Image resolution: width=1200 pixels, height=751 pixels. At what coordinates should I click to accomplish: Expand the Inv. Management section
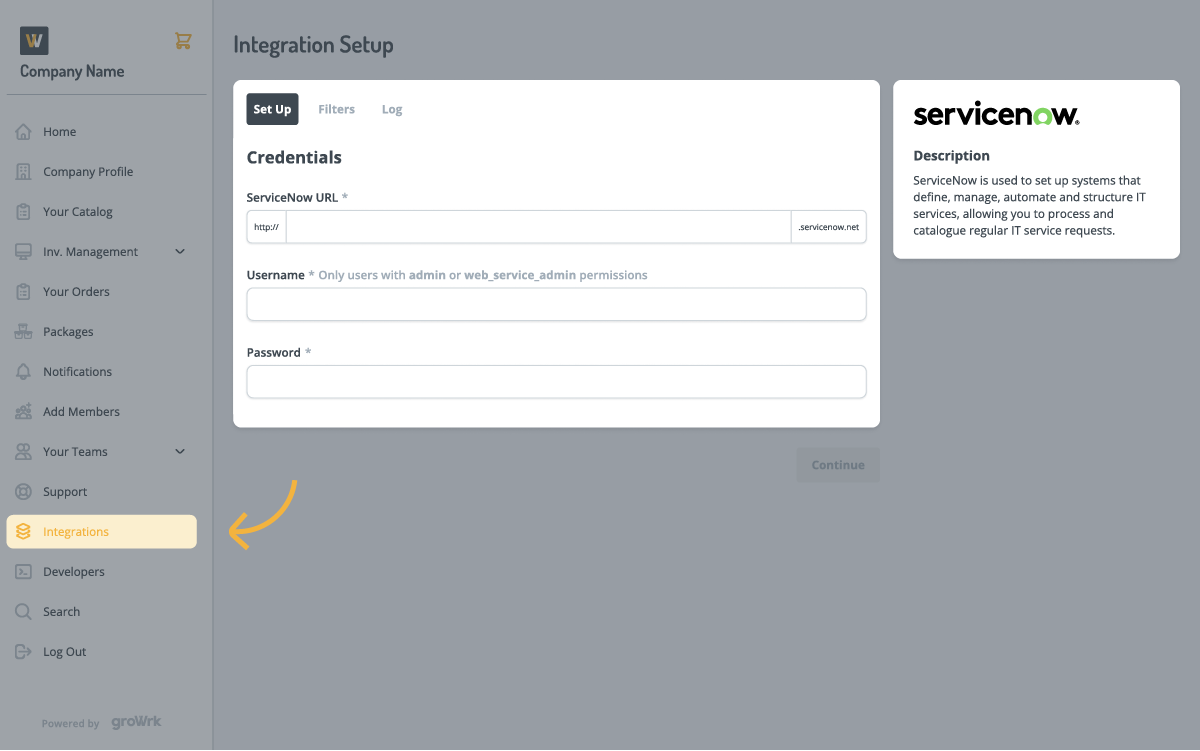tap(180, 251)
